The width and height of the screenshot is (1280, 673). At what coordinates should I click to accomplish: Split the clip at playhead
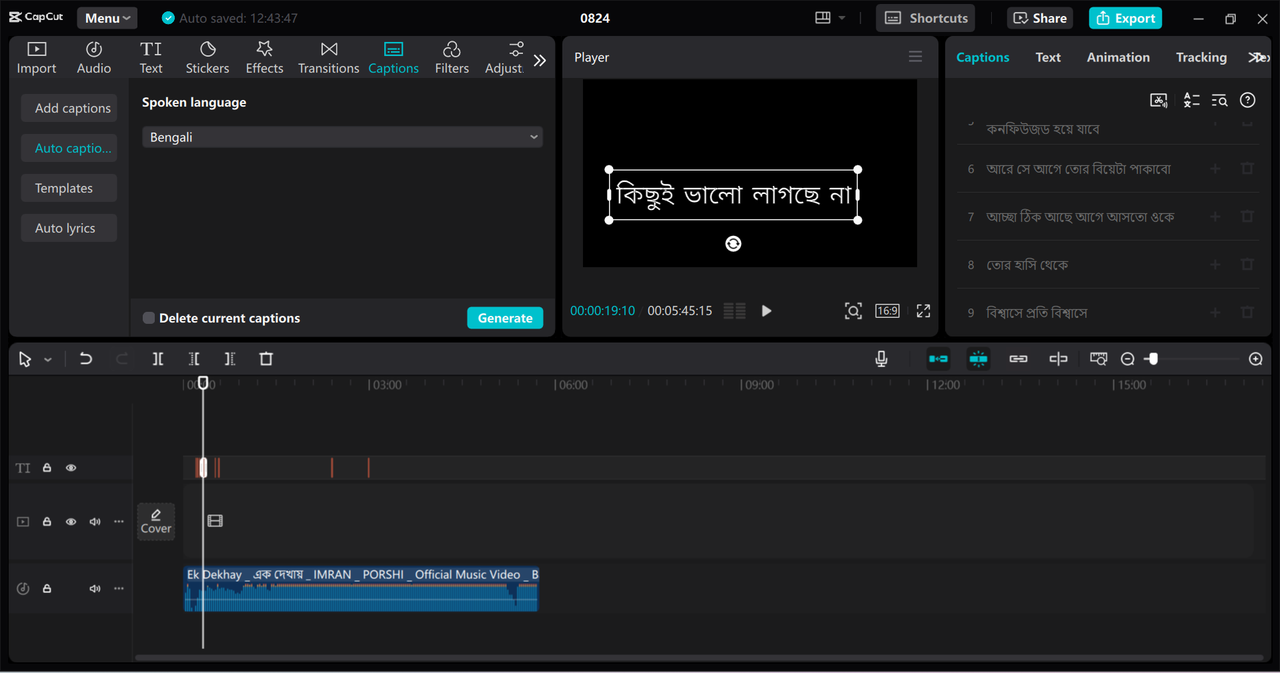pos(158,359)
